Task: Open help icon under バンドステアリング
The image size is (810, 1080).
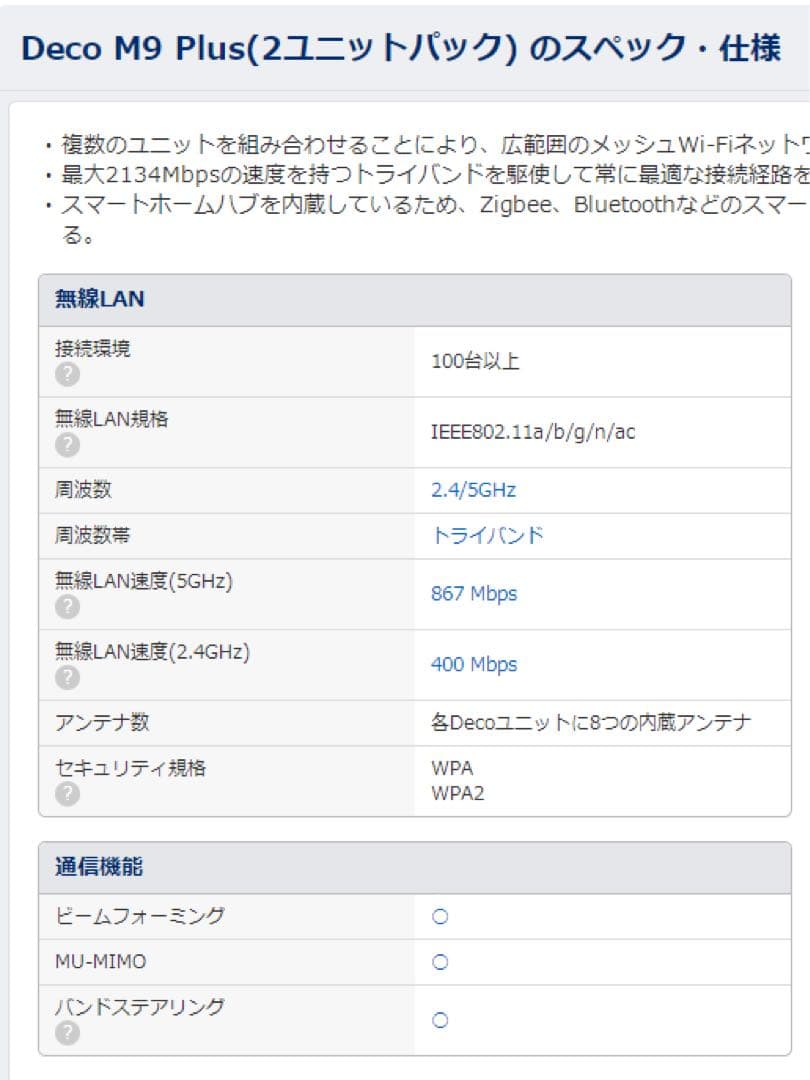Action: 67,1033
